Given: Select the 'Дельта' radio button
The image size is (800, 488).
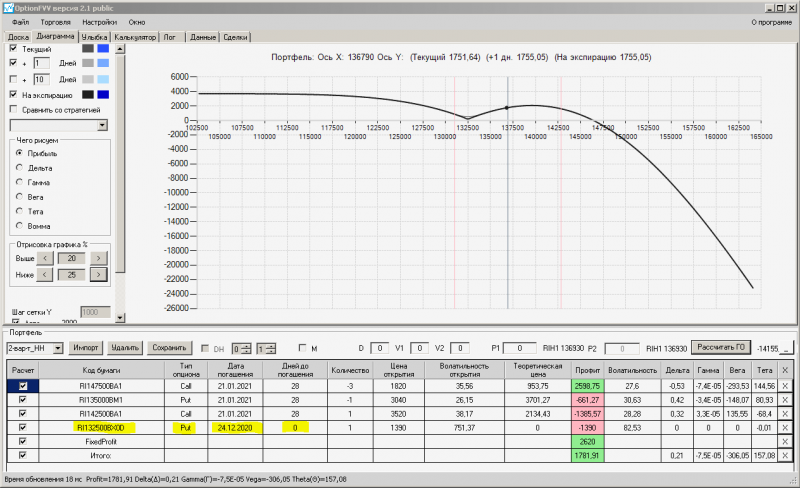Looking at the screenshot, I should coord(19,167).
